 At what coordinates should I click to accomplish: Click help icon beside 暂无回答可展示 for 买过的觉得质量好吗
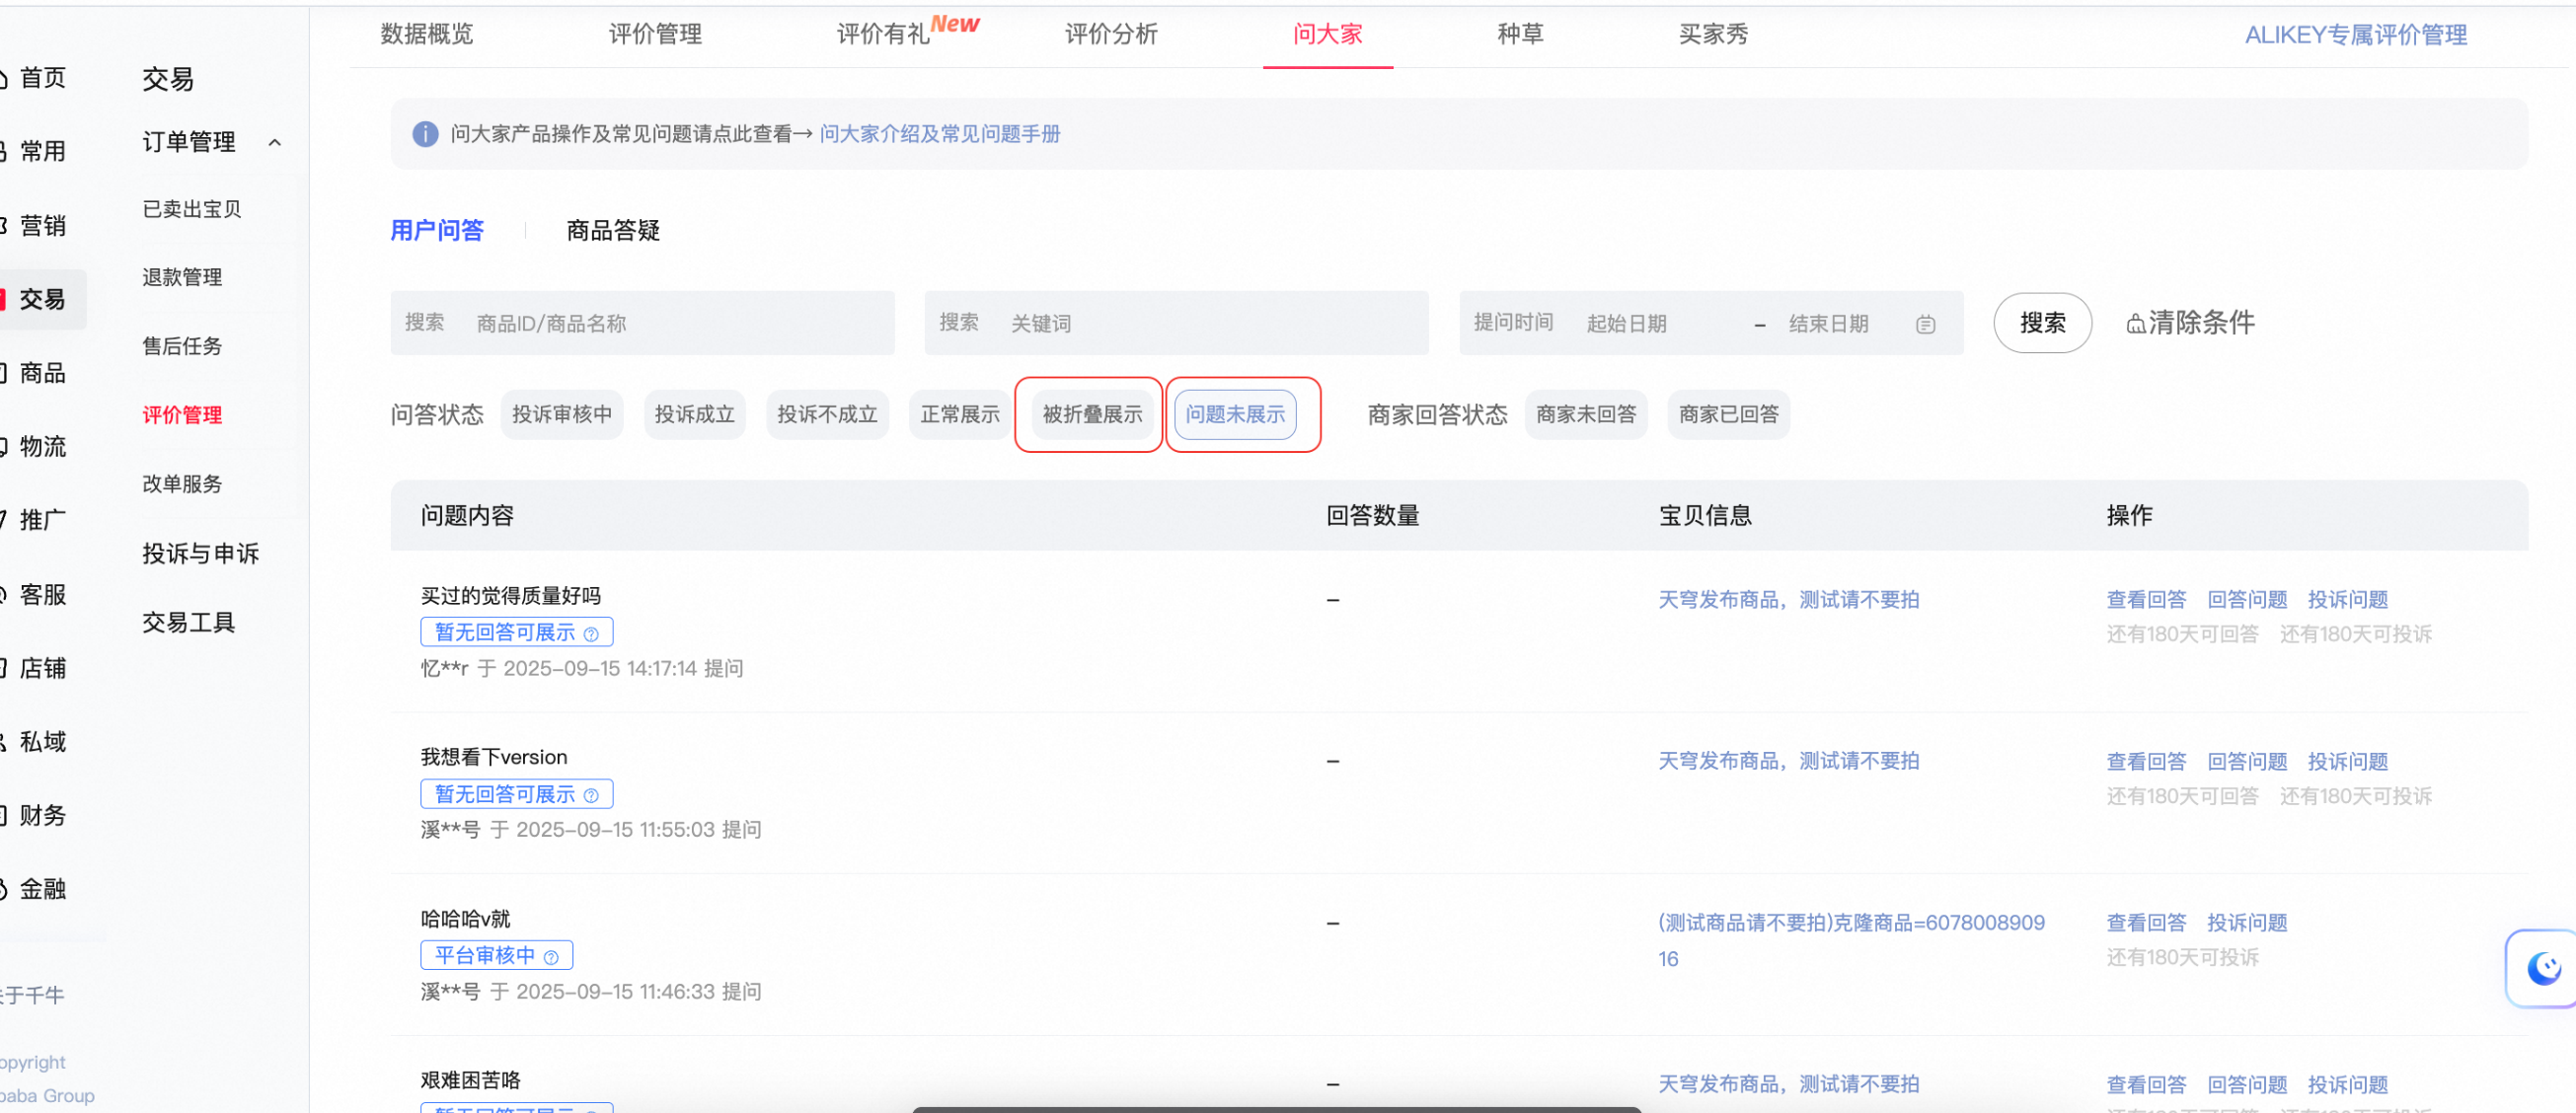[591, 634]
